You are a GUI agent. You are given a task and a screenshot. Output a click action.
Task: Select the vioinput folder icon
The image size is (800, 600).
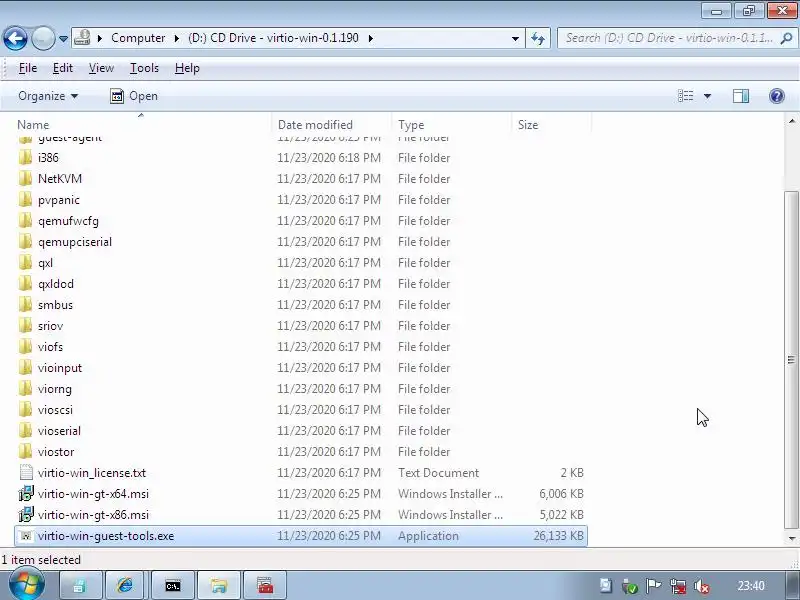pos(26,367)
